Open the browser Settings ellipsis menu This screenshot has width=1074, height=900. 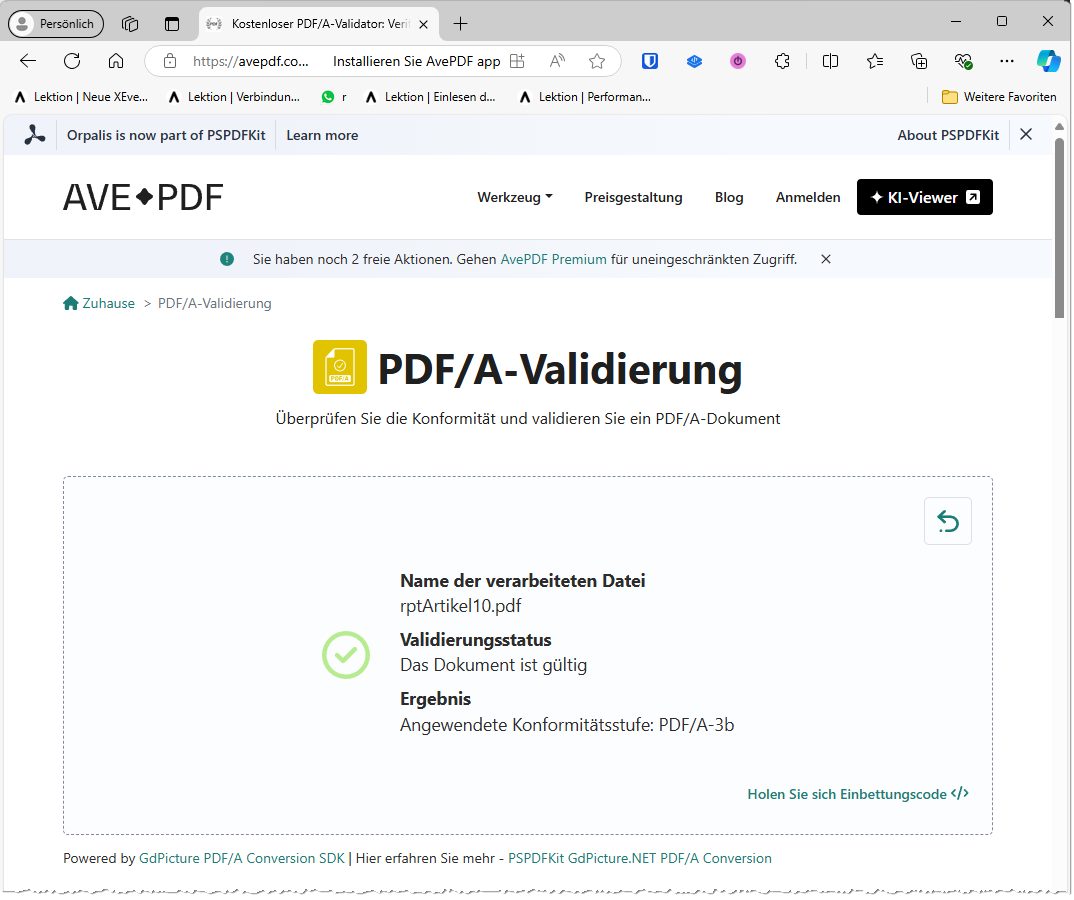click(x=1007, y=61)
